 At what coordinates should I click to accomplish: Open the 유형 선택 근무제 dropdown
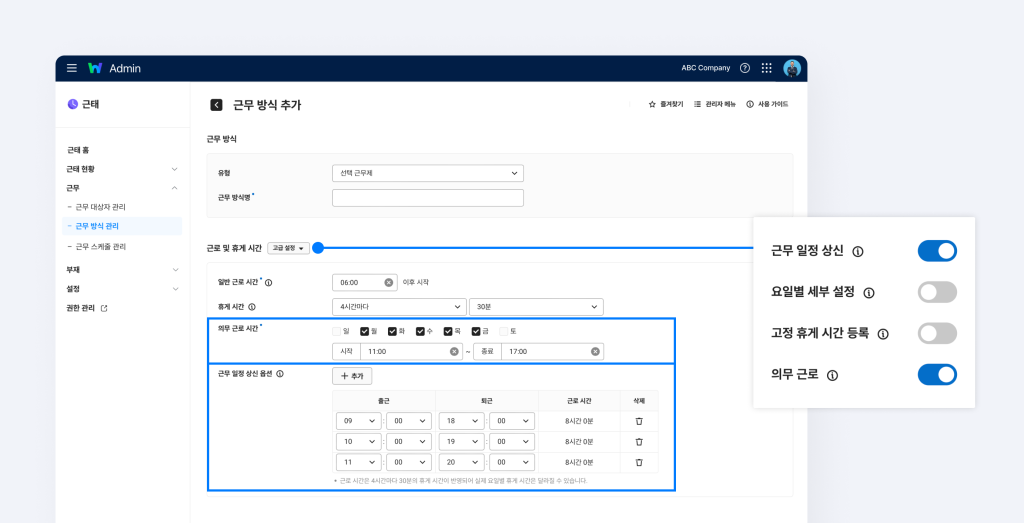428,173
